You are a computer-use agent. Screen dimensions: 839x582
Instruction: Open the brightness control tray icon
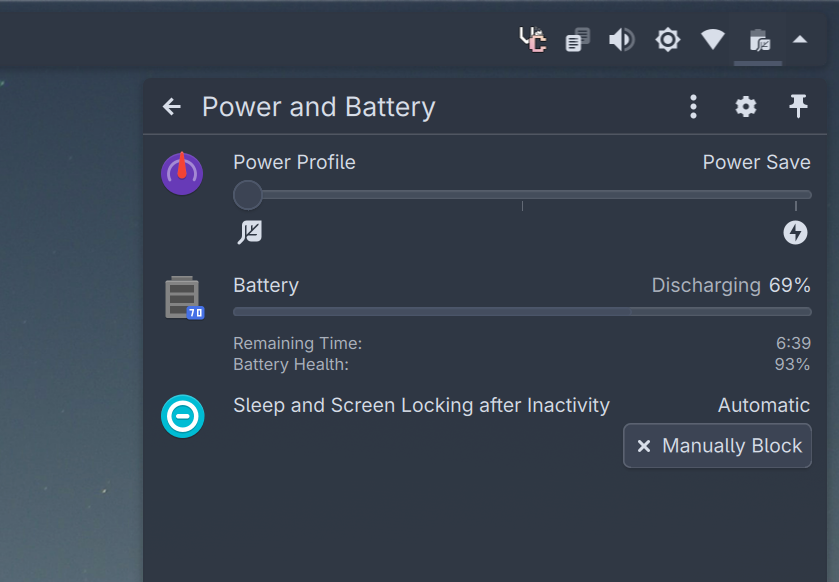pyautogui.click(x=667, y=40)
